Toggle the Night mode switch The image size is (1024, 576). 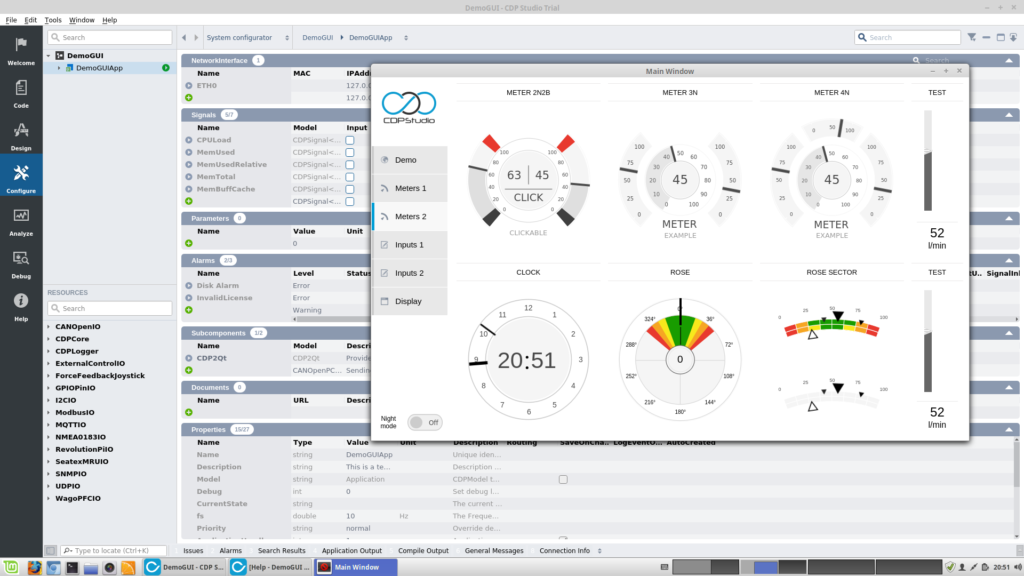[424, 422]
